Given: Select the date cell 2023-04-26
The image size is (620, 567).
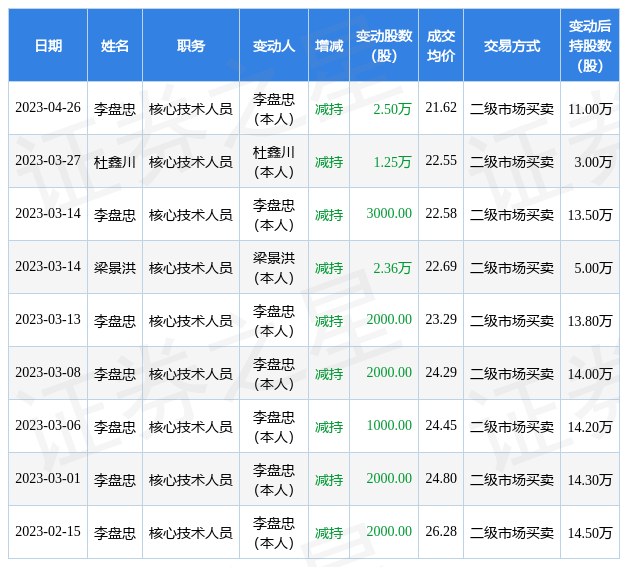Looking at the screenshot, I should coord(48,108).
